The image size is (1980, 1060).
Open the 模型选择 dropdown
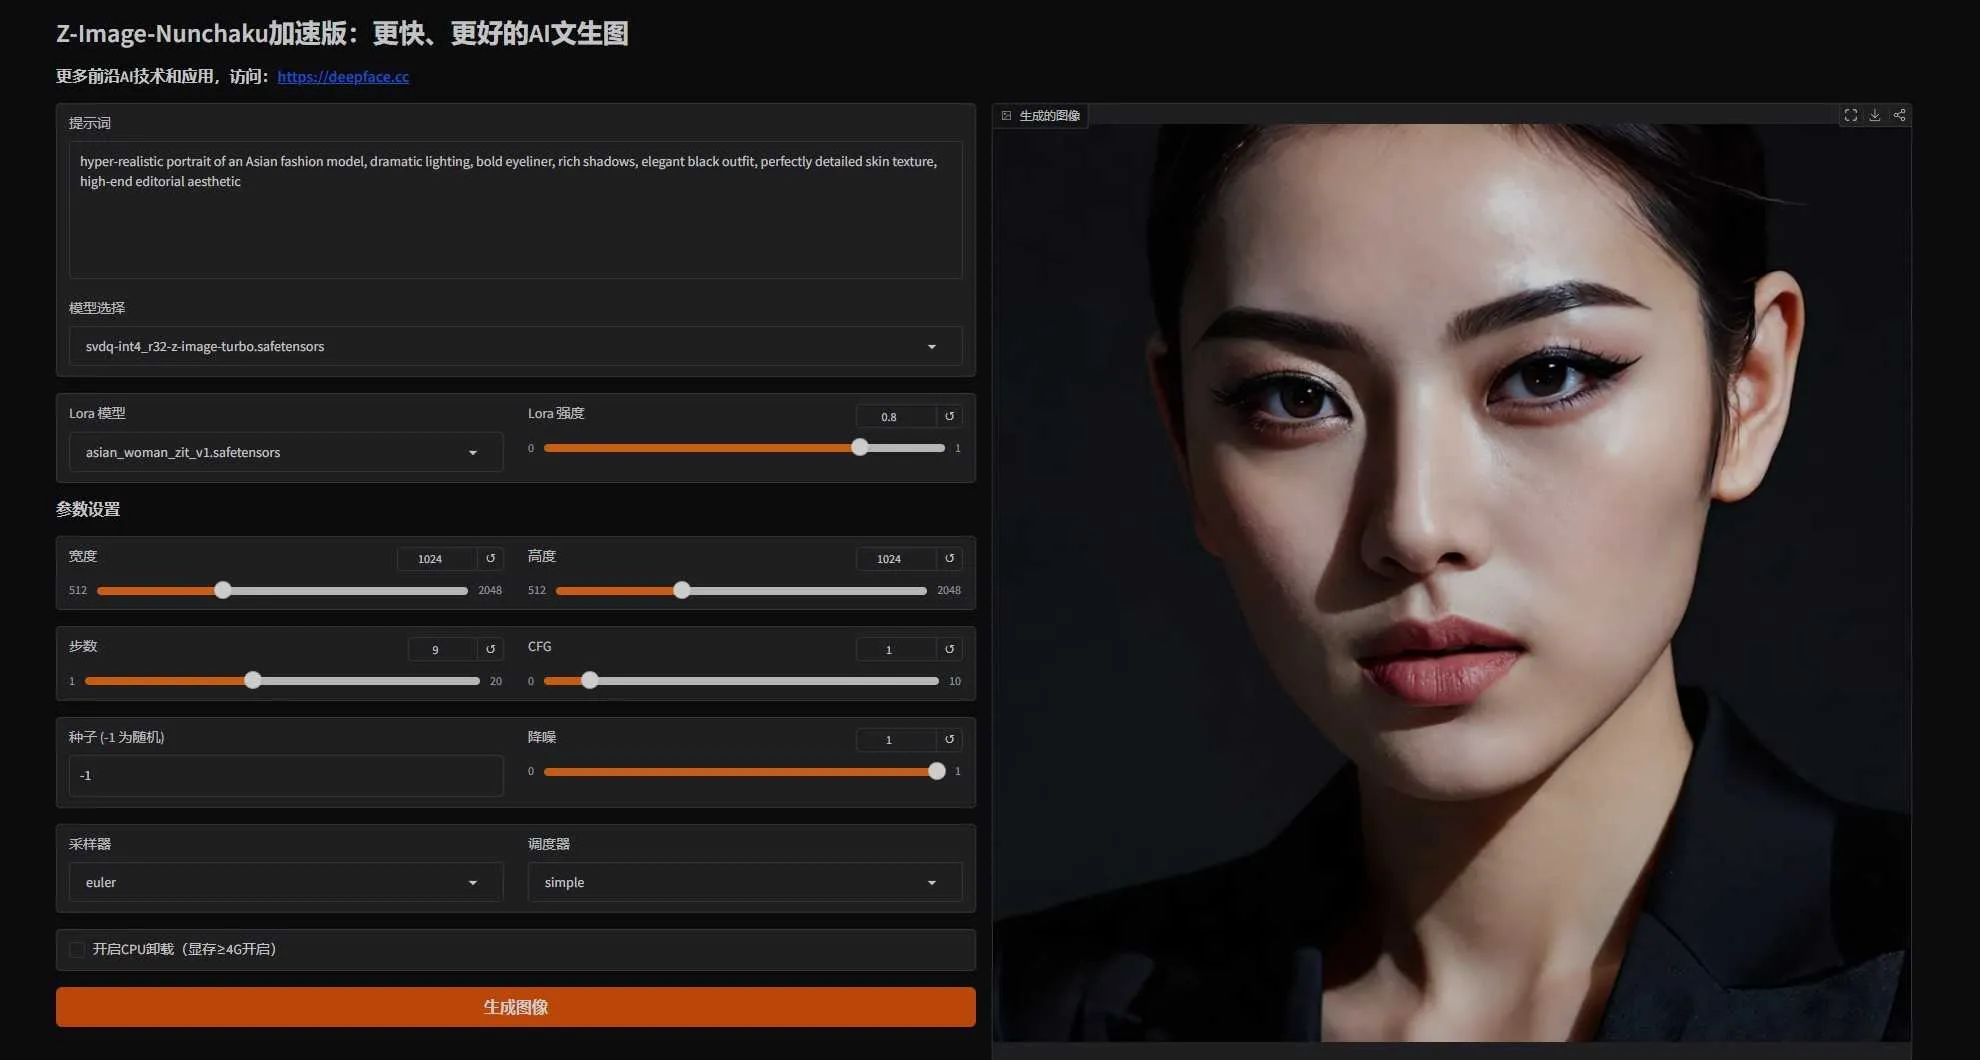(932, 346)
